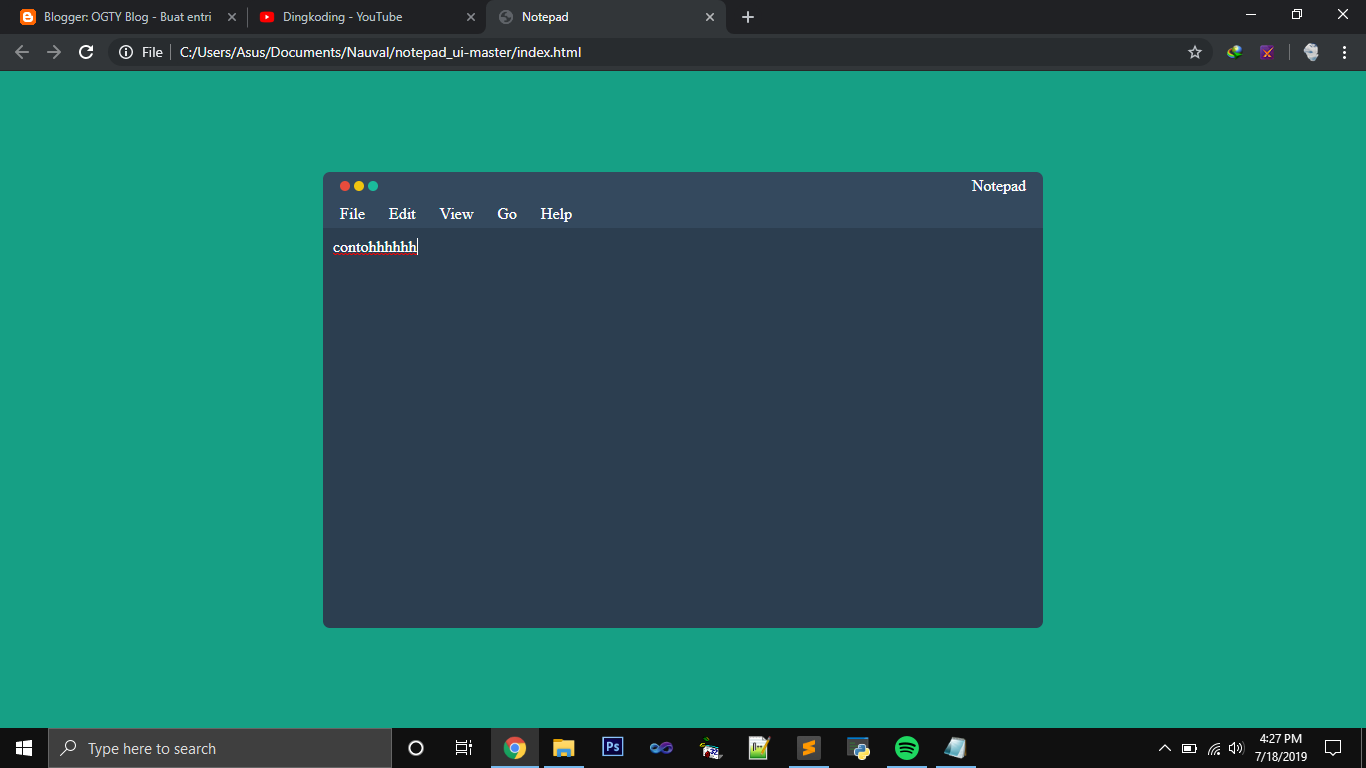Screen dimensions: 1366x768
Task: Expand hidden icons in the system tray
Action: point(1164,747)
